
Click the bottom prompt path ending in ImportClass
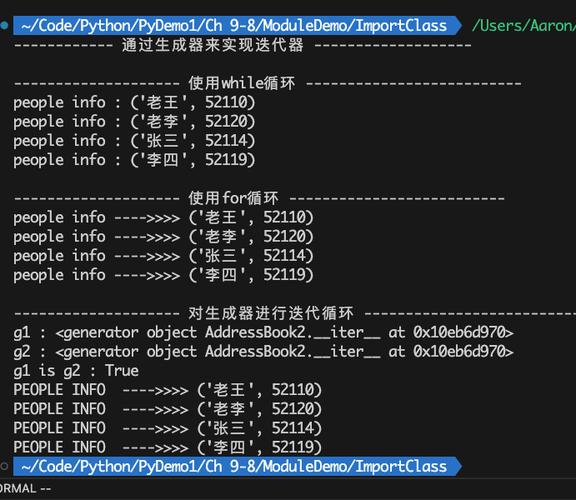coord(234,467)
